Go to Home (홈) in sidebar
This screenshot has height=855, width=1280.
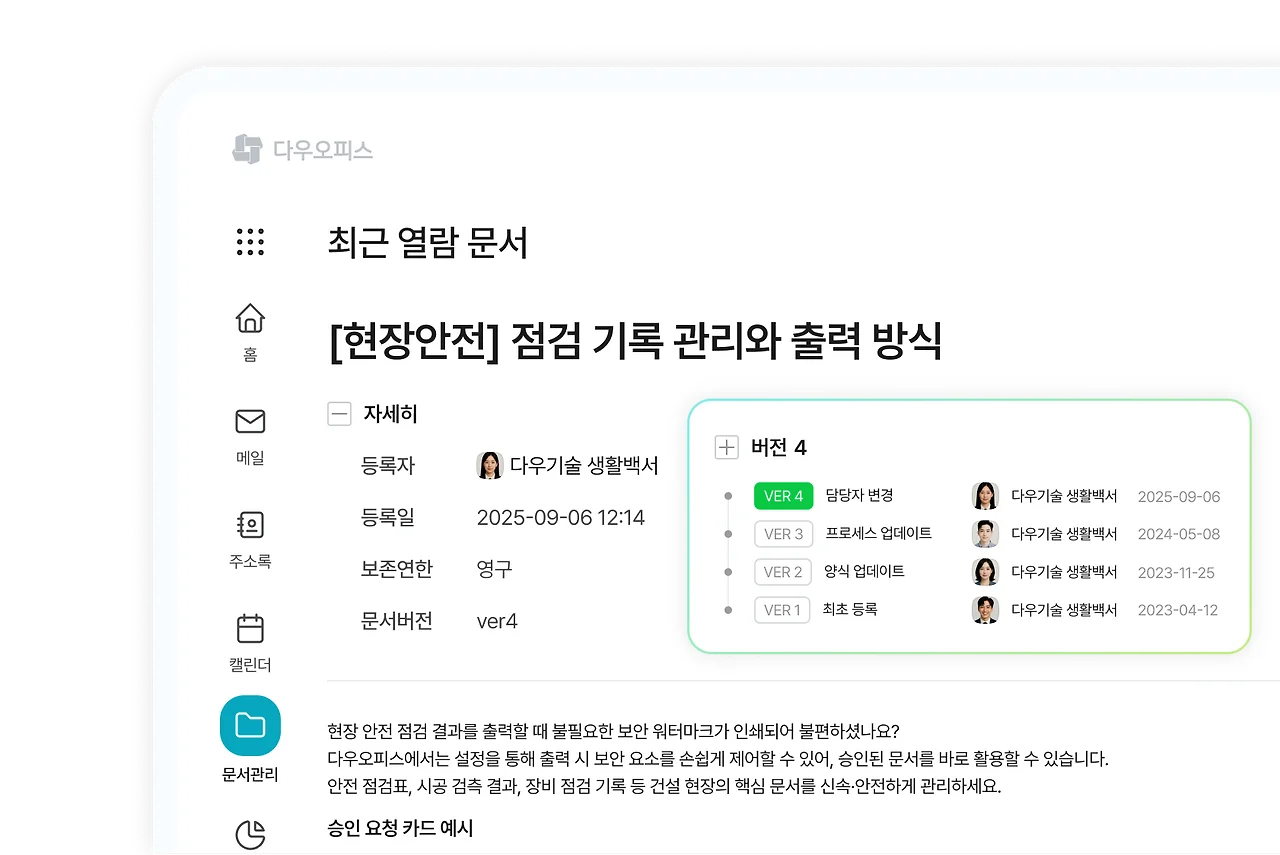(250, 319)
